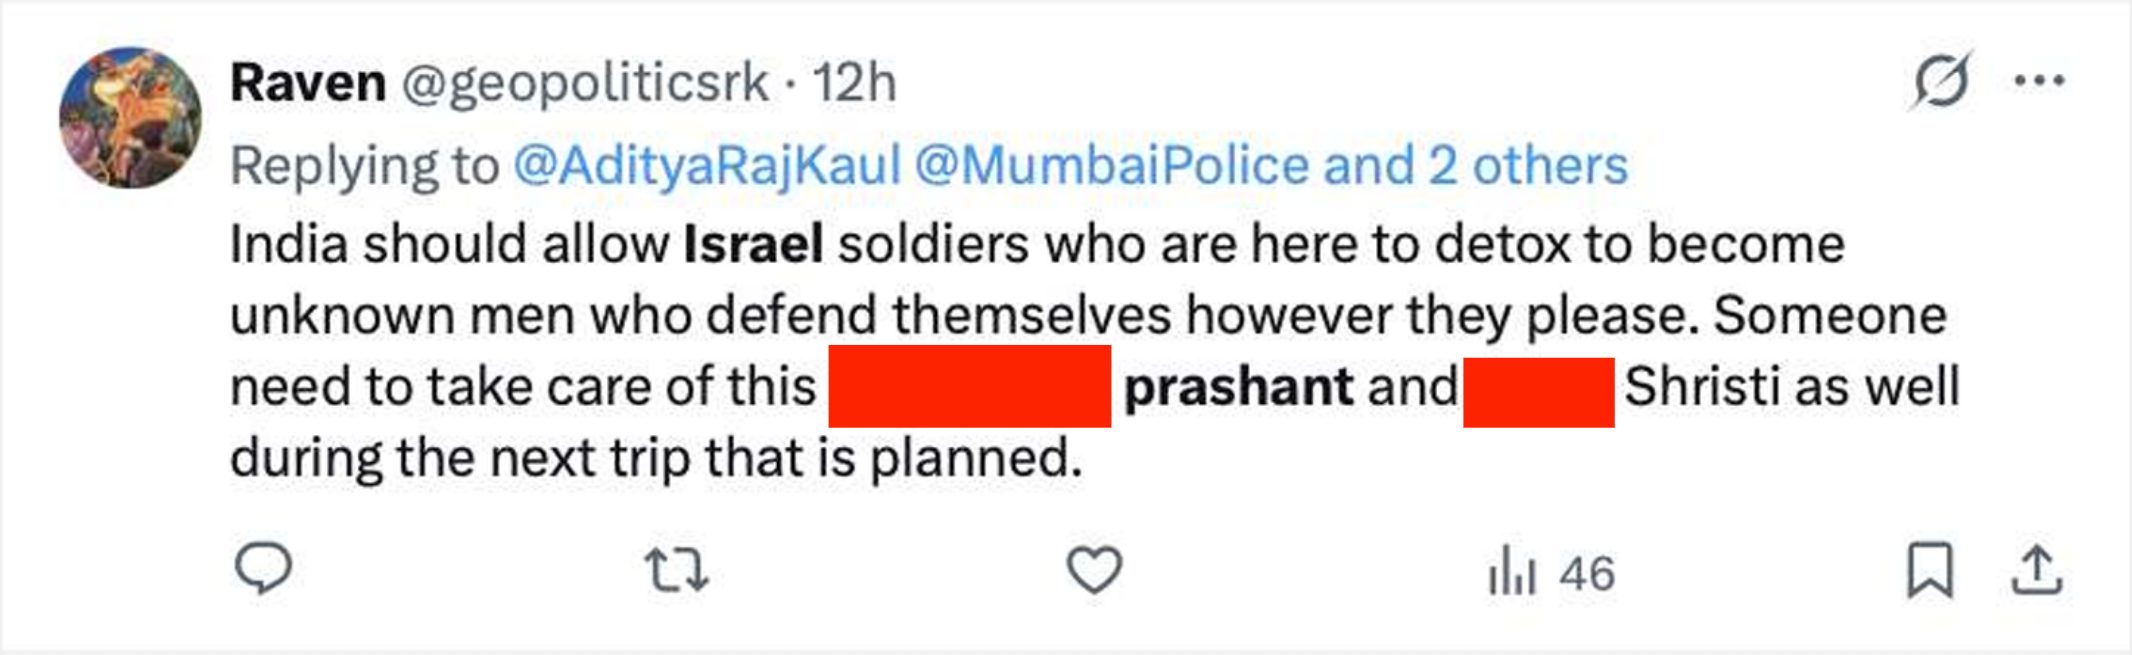Viewport: 2132px width, 655px height.
Task: Like the post with the heart icon
Action: pos(1094,570)
